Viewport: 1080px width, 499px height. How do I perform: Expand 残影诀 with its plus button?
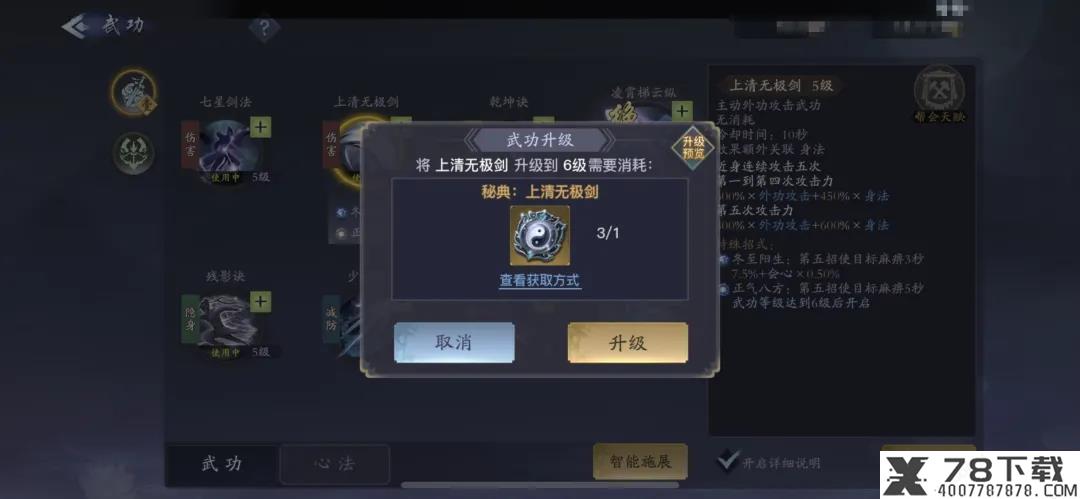(x=260, y=302)
